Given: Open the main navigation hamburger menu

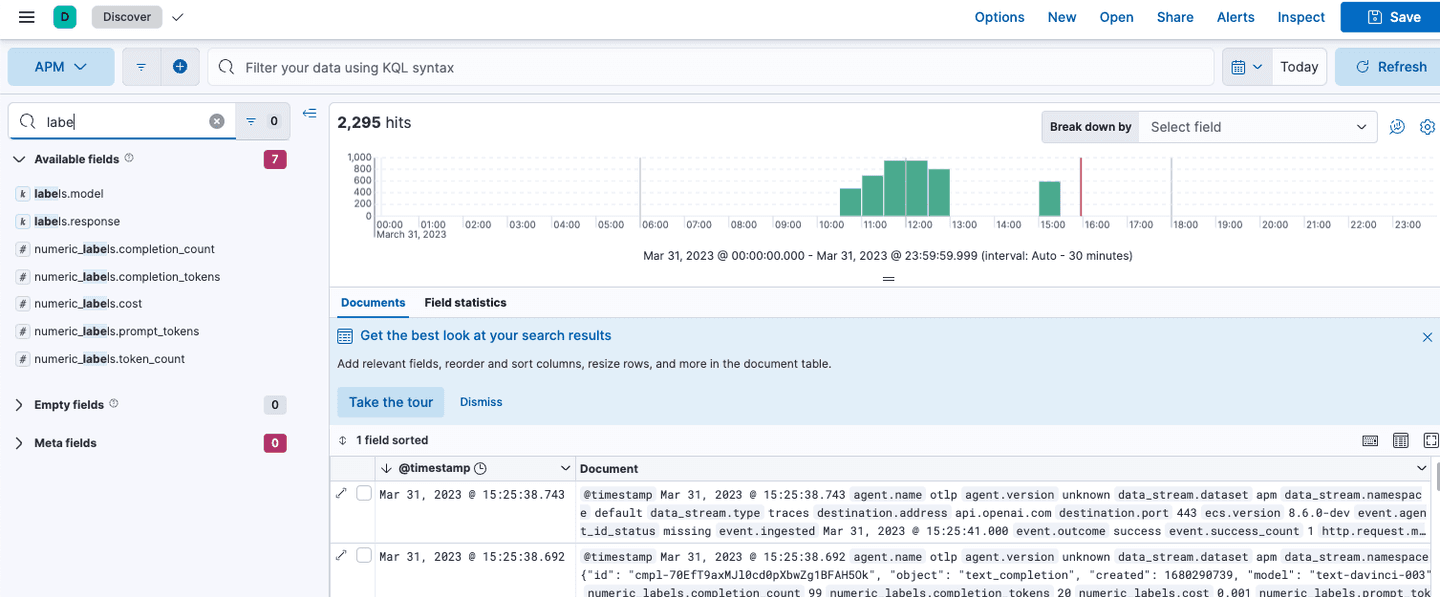Looking at the screenshot, I should pyautogui.click(x=26, y=16).
